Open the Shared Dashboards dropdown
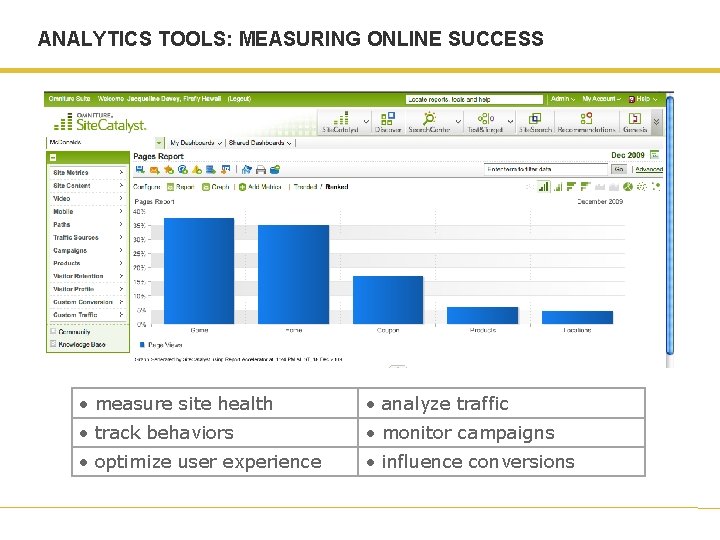This screenshot has height=540, width=720. (x=260, y=143)
